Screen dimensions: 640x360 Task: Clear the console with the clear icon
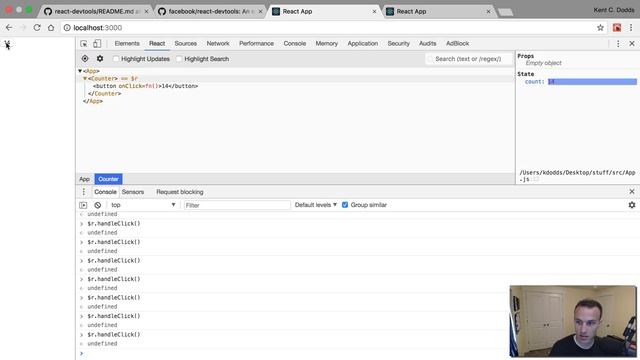[x=98, y=205]
